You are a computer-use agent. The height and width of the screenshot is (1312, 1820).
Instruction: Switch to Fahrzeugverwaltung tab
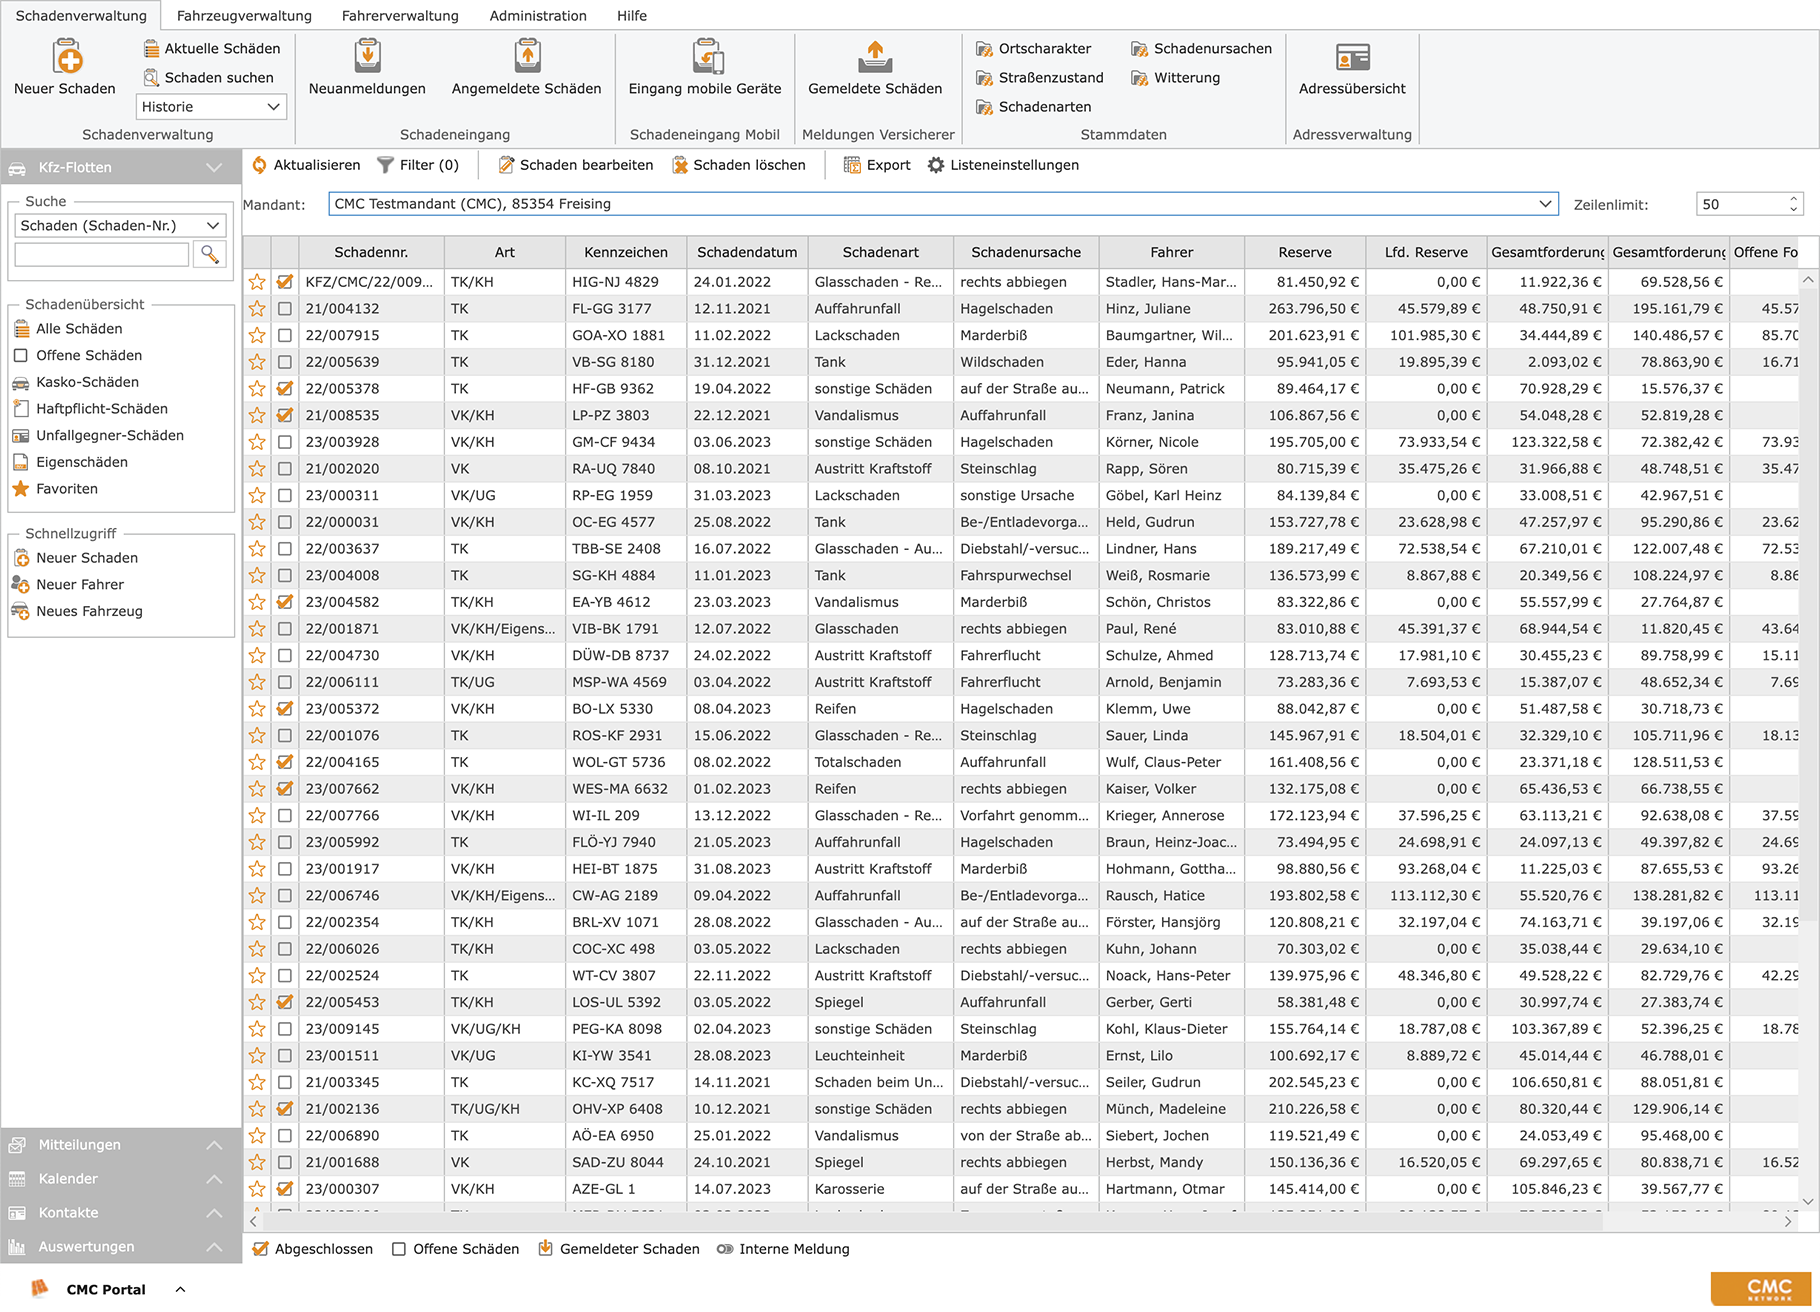click(244, 16)
